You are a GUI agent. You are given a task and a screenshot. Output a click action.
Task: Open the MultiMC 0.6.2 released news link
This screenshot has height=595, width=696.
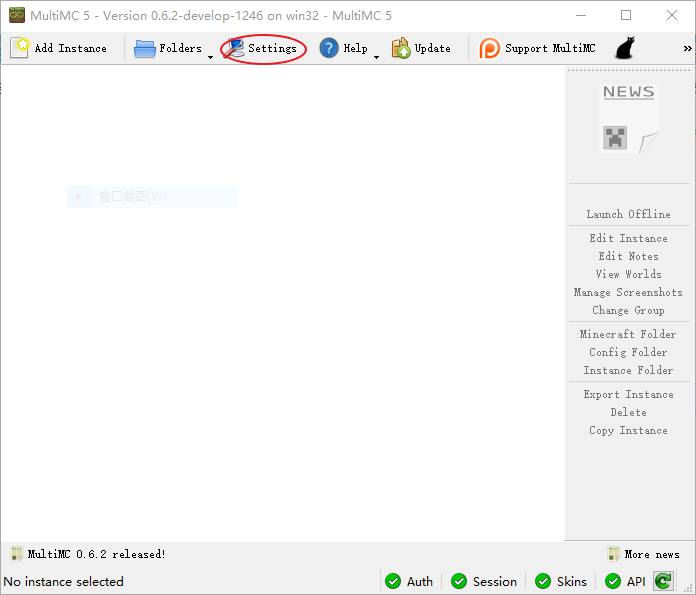click(x=96, y=554)
